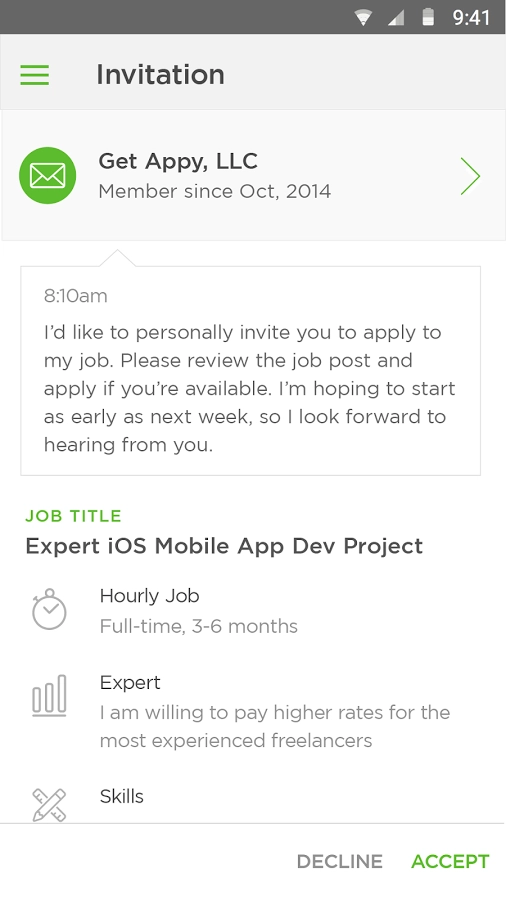This screenshot has width=506, height=900.
Task: Tap the battery status icon
Action: click(428, 17)
